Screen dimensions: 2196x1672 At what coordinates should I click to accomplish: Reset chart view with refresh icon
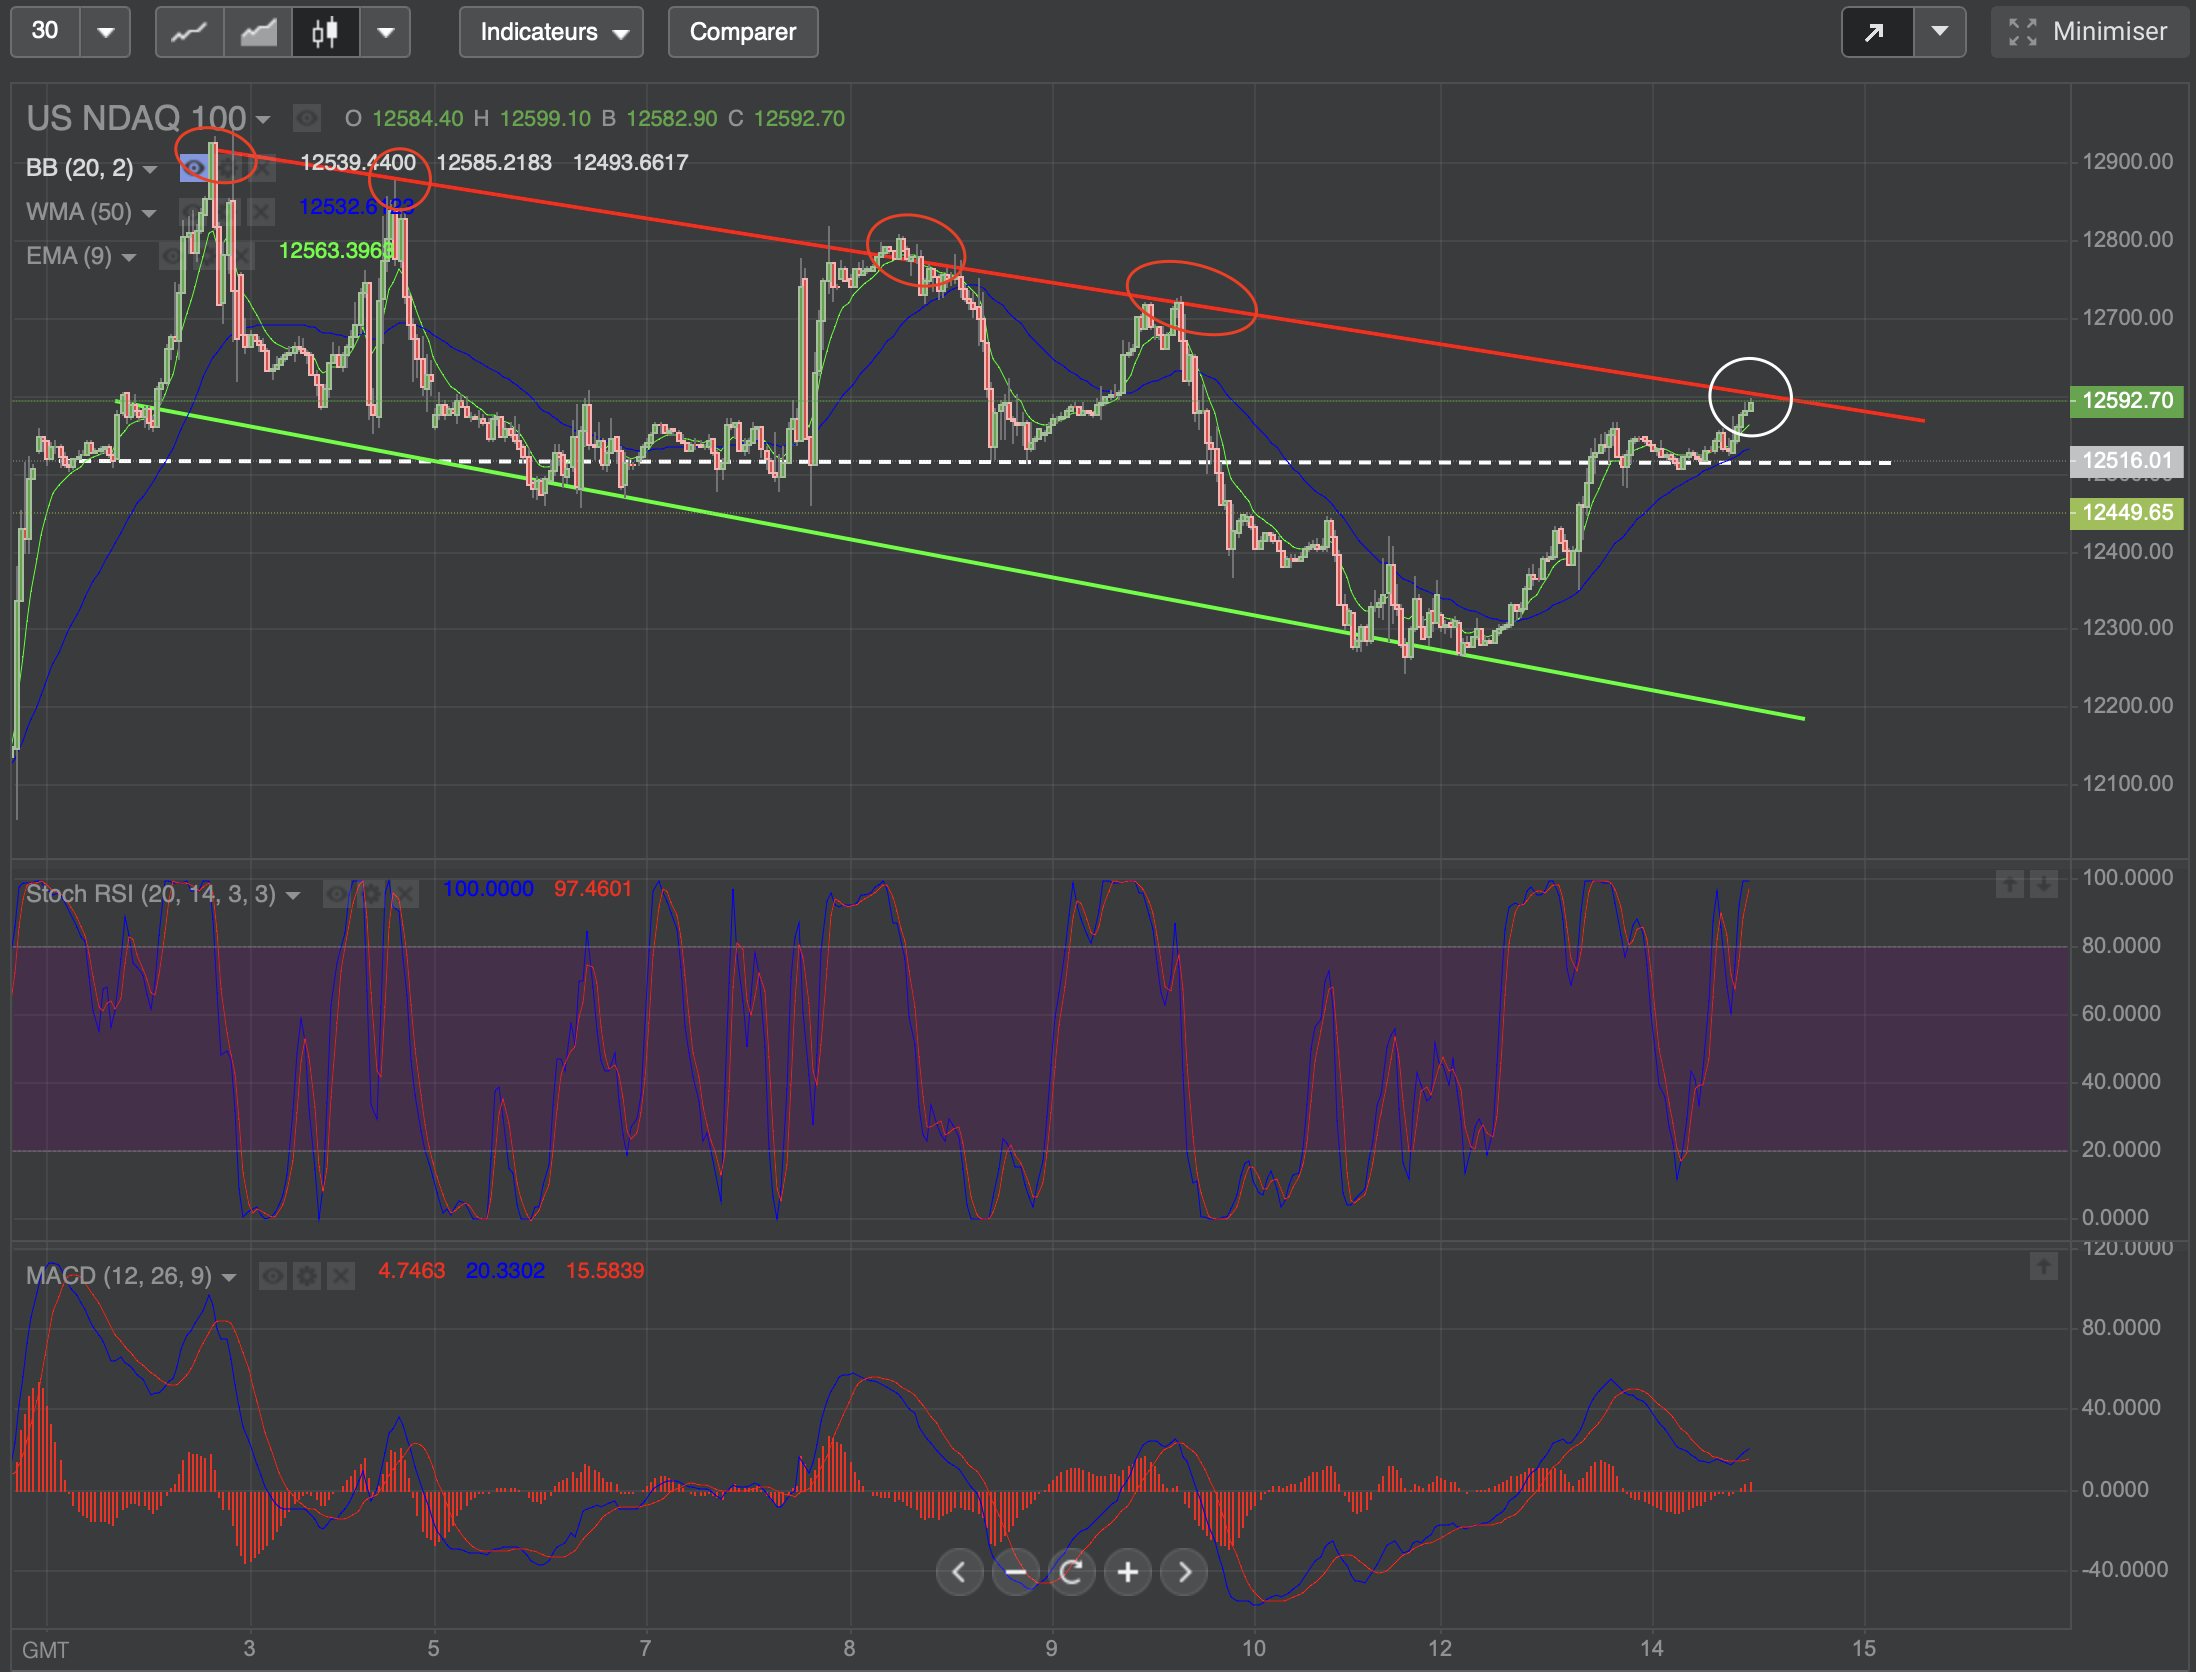1071,1572
